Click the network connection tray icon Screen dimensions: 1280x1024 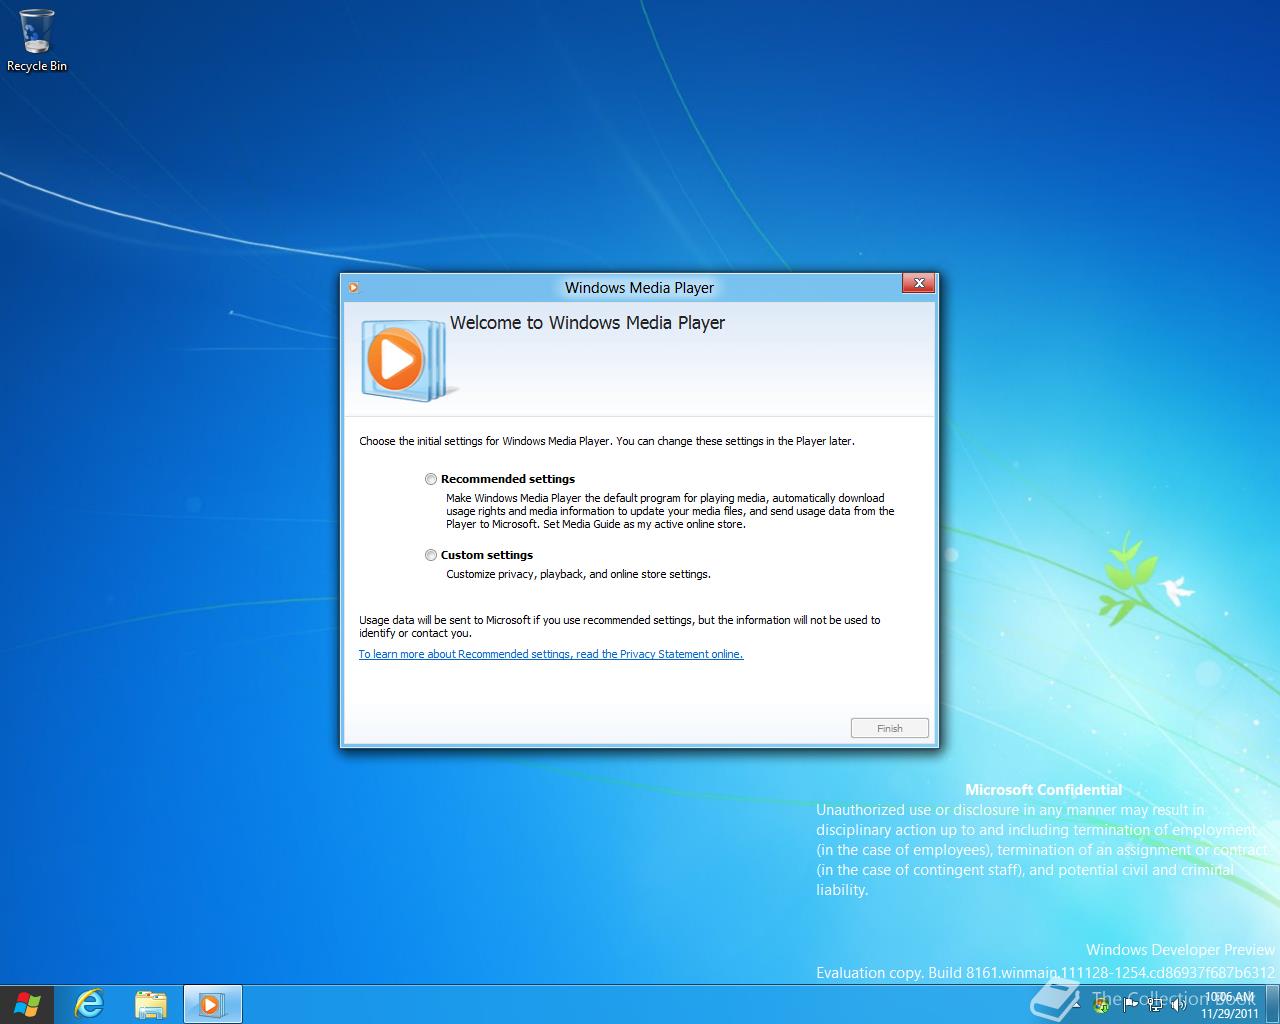pos(1155,1005)
